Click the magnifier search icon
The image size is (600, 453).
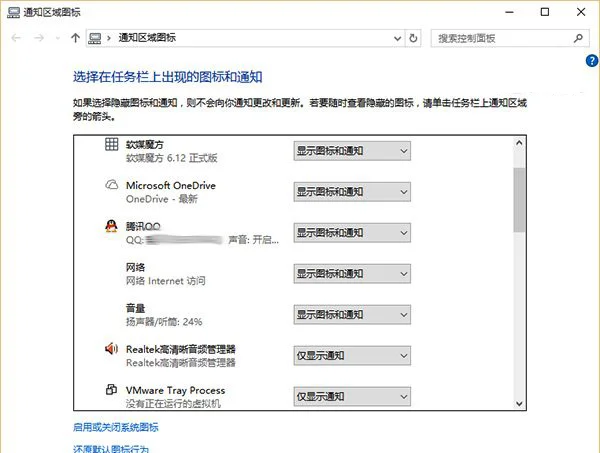[578, 38]
